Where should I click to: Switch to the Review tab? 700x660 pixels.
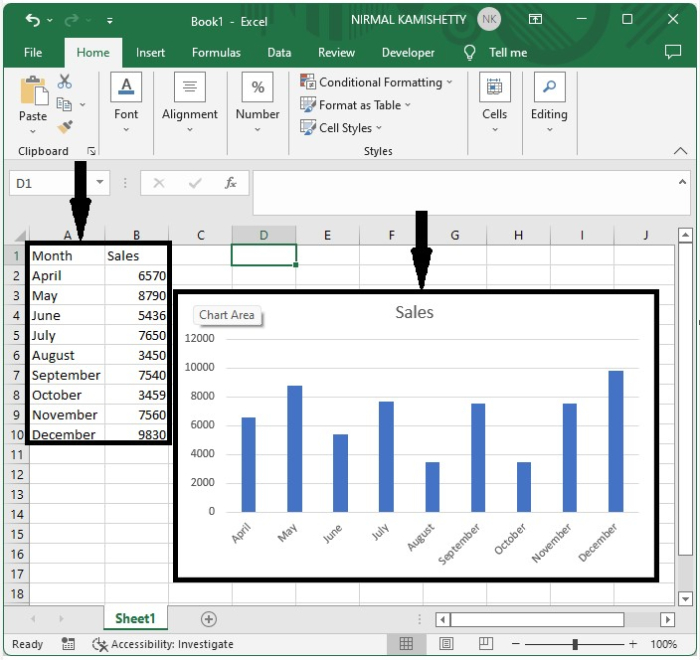click(336, 53)
